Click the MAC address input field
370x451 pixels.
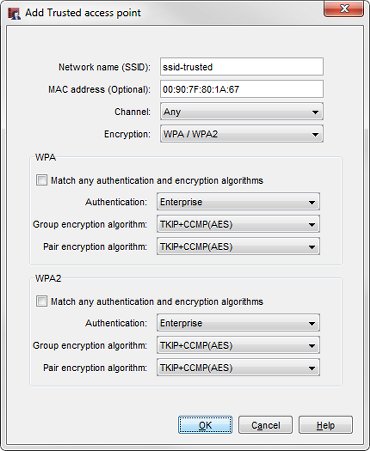pyautogui.click(x=242, y=89)
